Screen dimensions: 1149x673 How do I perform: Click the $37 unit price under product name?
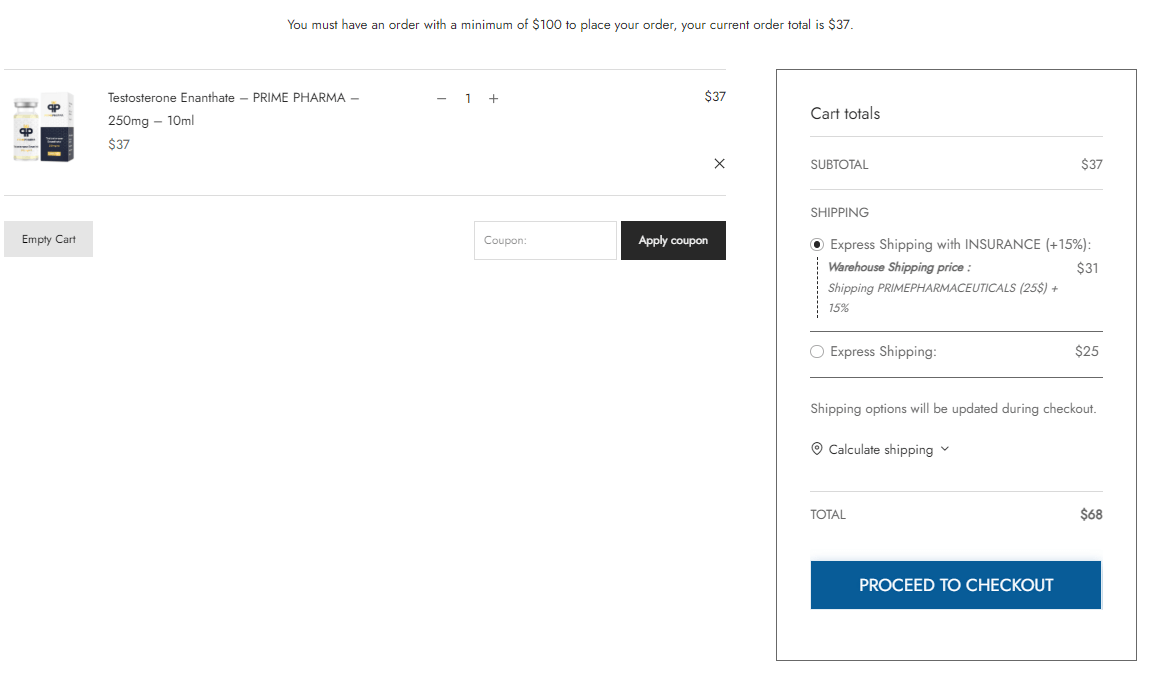pos(119,144)
